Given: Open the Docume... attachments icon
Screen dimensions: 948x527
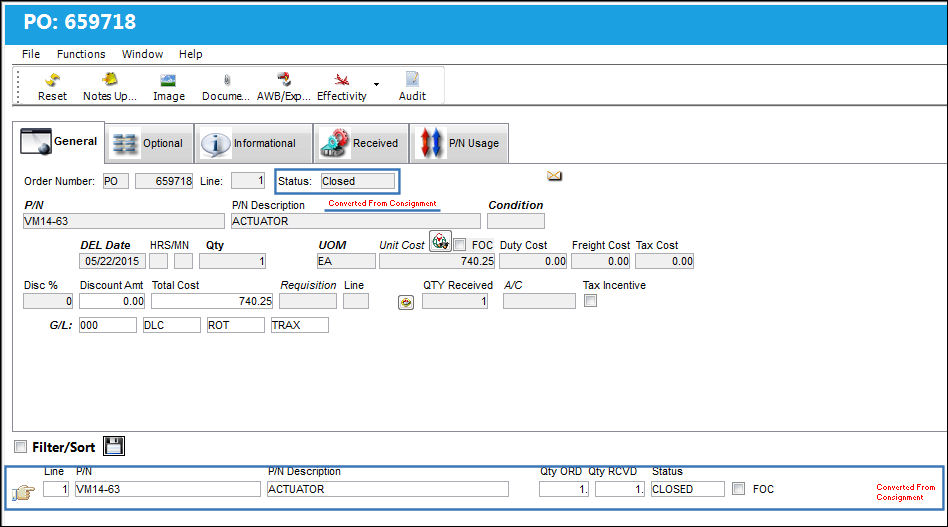Looking at the screenshot, I should [227, 80].
